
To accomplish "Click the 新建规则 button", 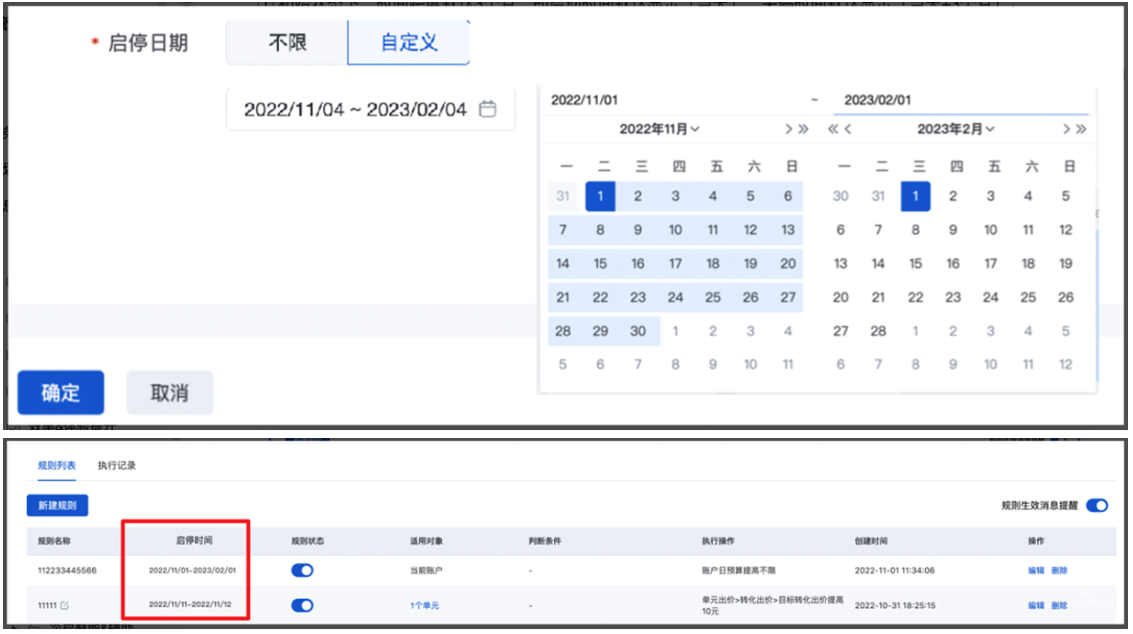I will pyautogui.click(x=58, y=505).
